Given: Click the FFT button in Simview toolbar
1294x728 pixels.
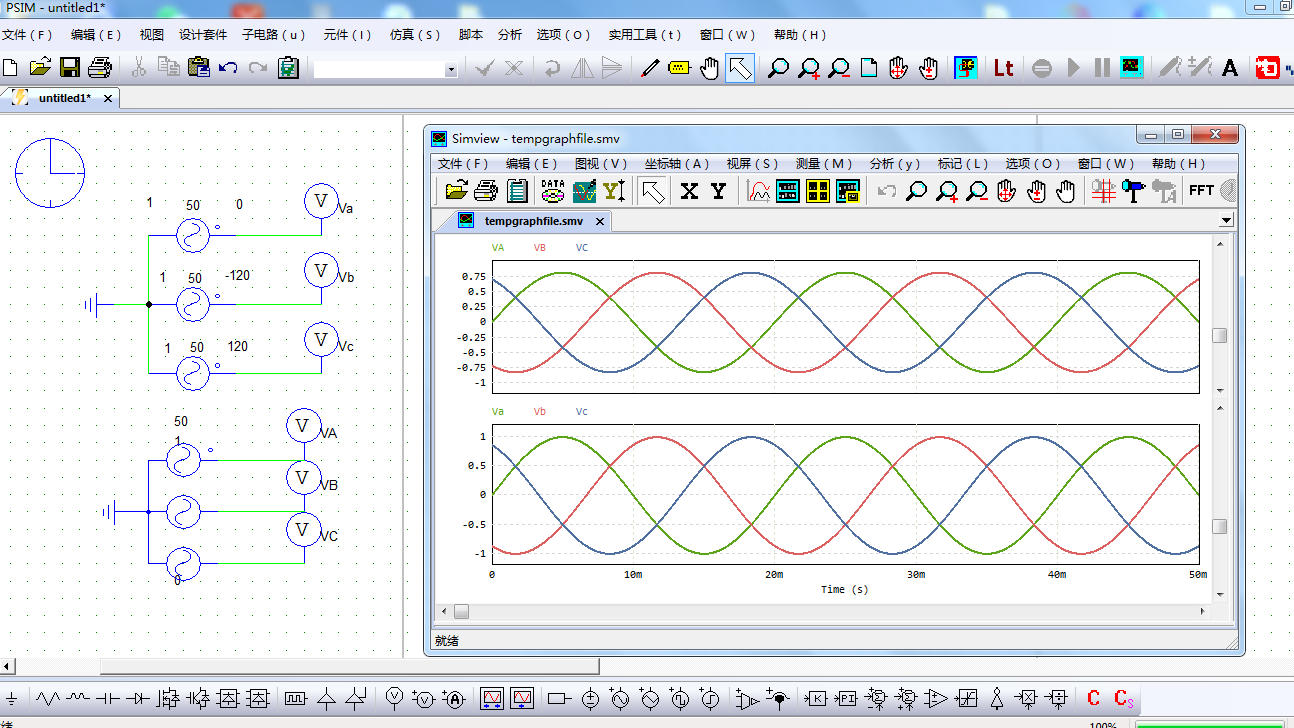Looking at the screenshot, I should coord(1201,190).
